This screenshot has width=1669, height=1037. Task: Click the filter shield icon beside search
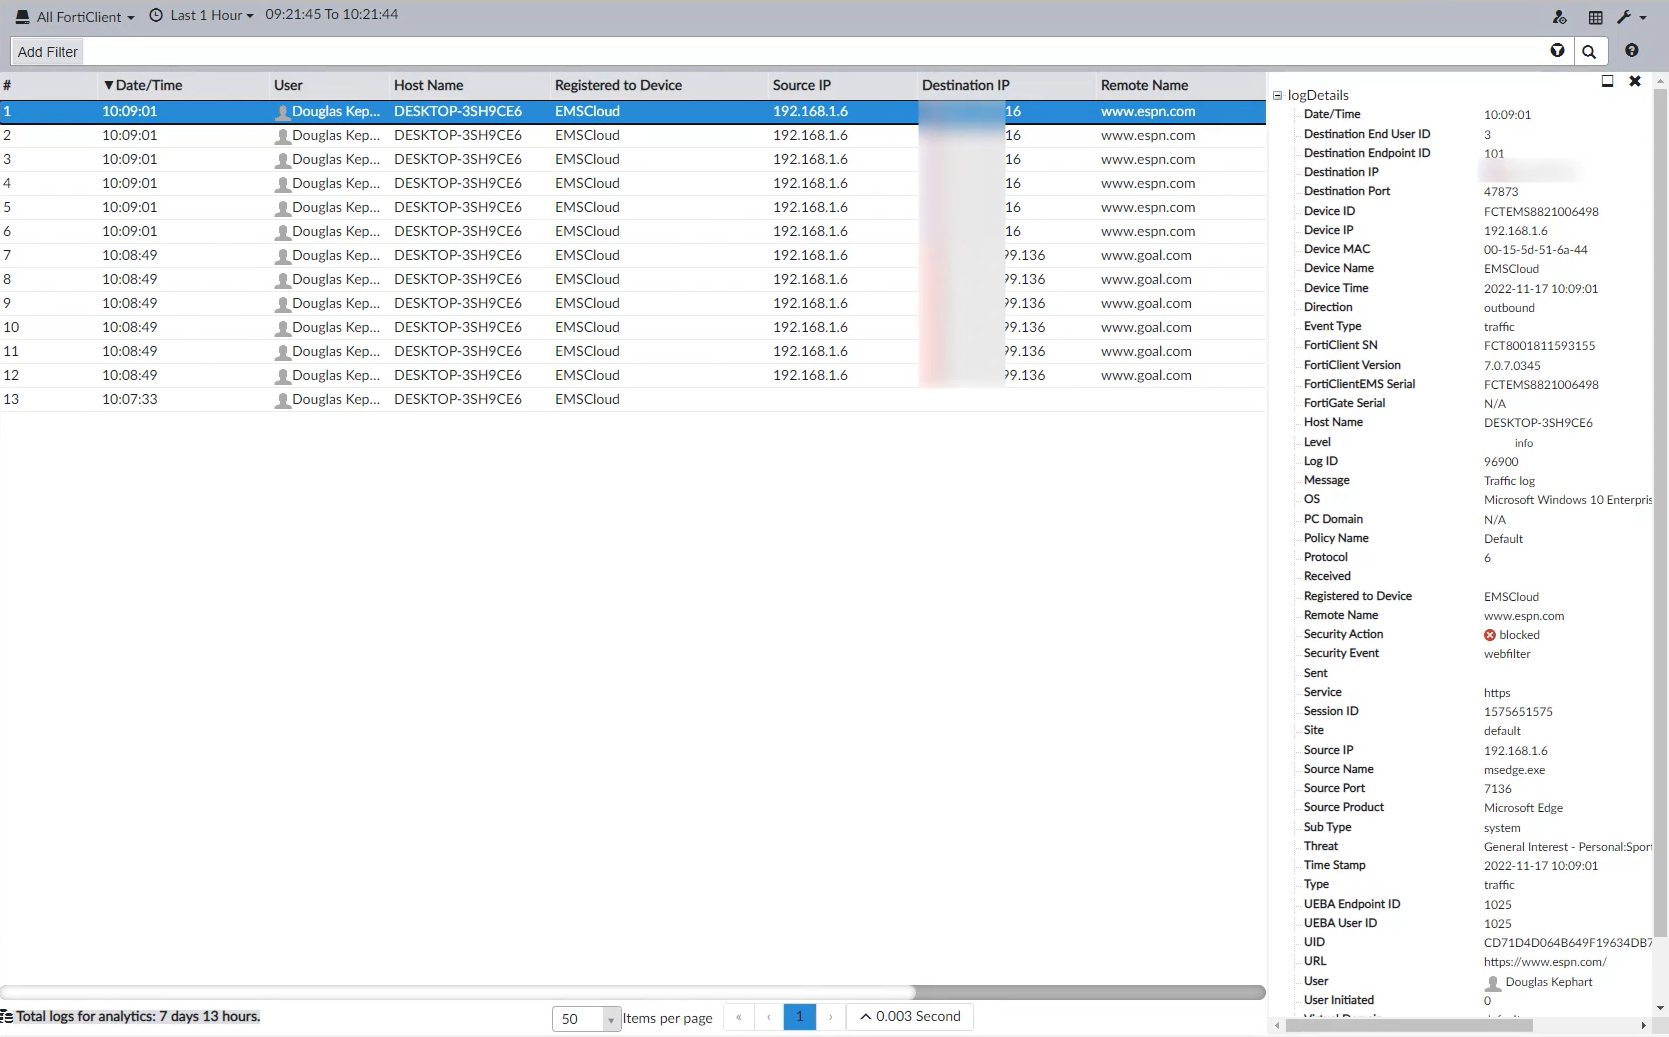1558,51
